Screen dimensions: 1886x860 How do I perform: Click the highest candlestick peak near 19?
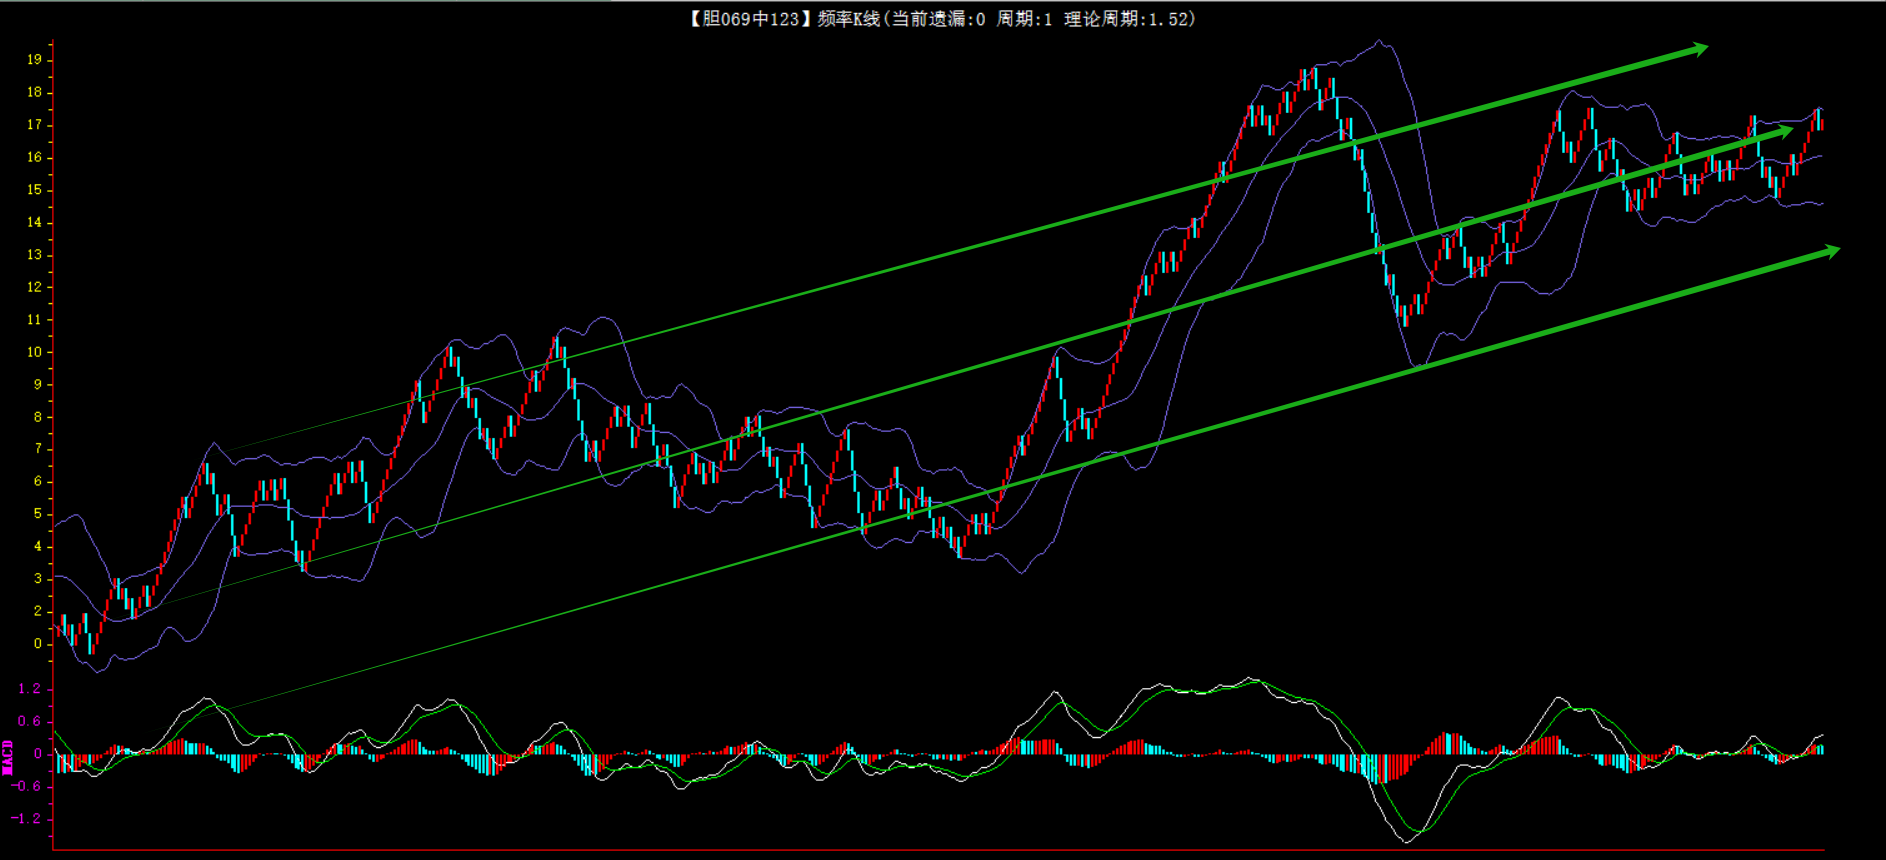[x=1315, y=76]
